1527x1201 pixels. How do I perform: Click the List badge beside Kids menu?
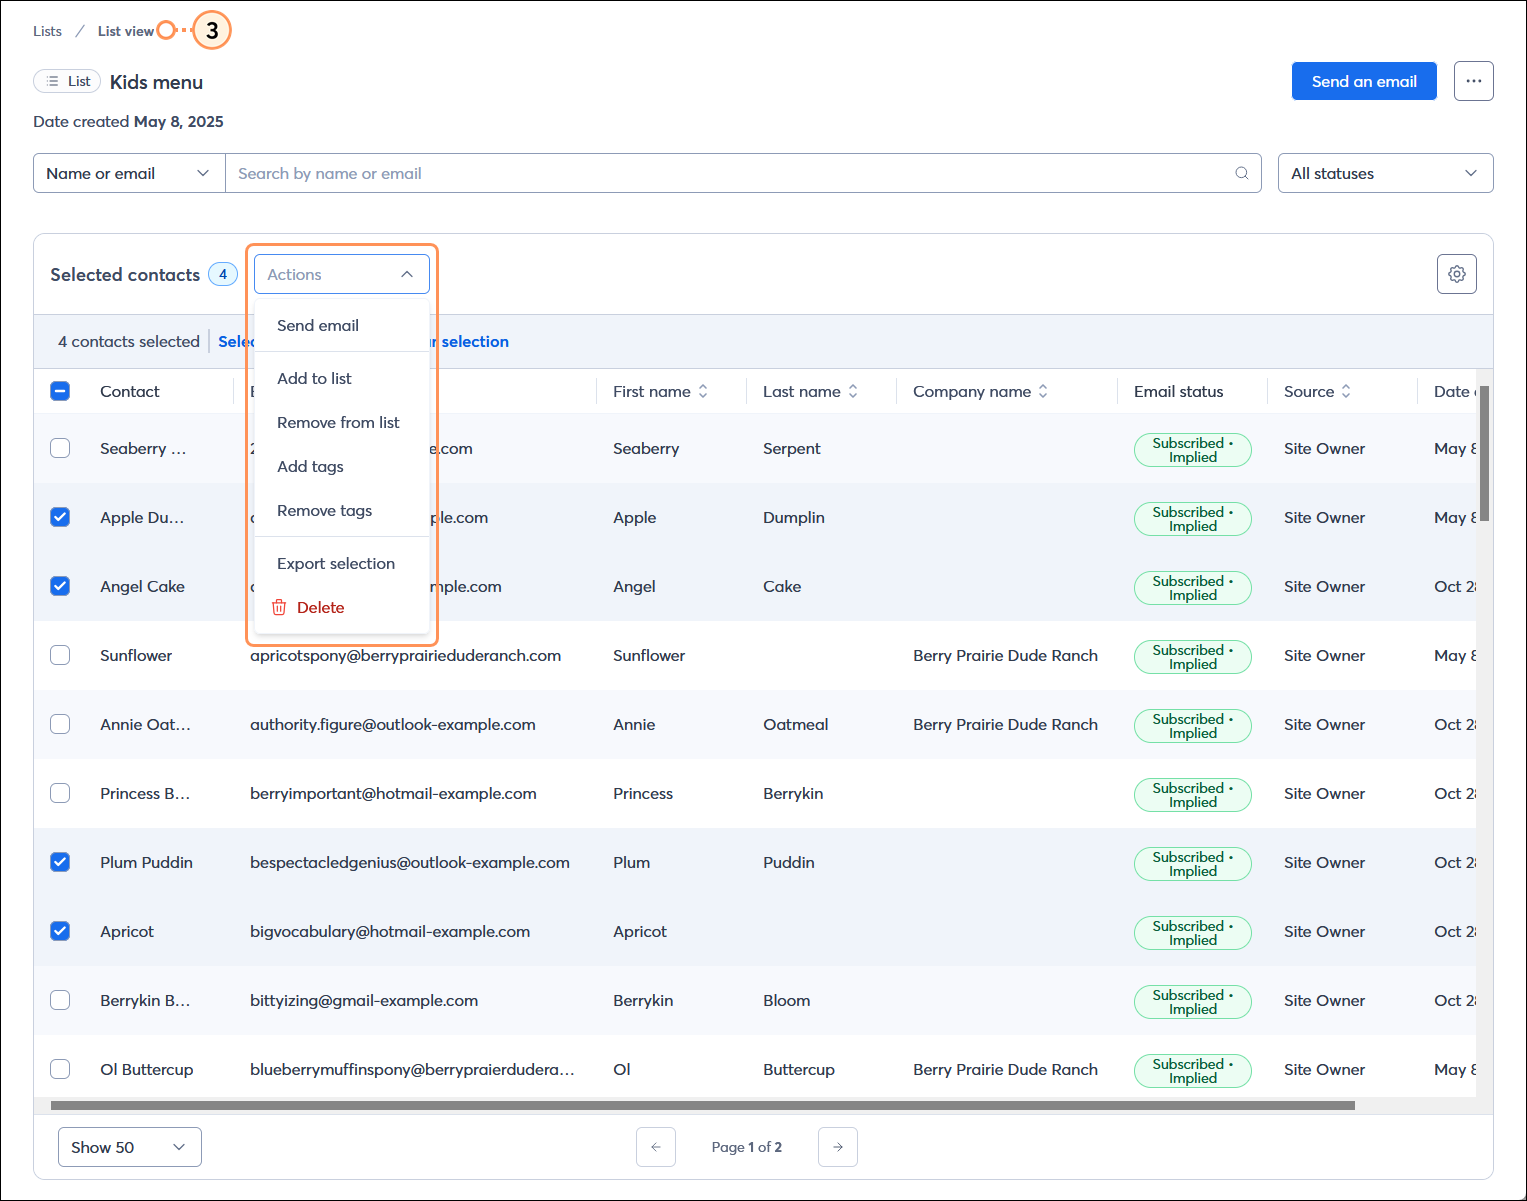click(66, 81)
